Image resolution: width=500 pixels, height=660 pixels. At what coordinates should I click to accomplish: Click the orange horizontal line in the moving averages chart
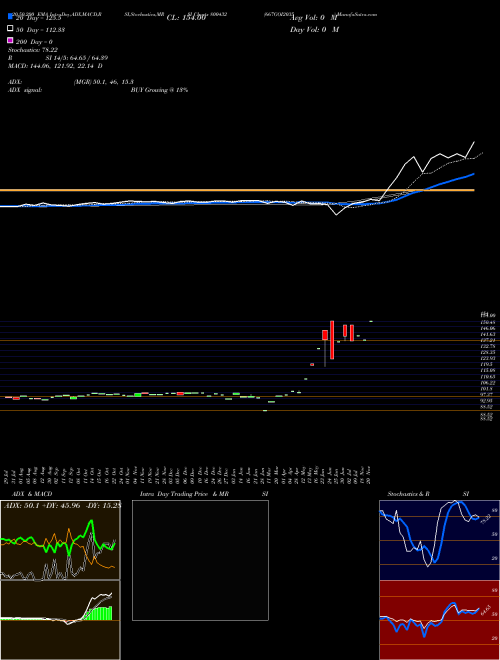point(237,190)
